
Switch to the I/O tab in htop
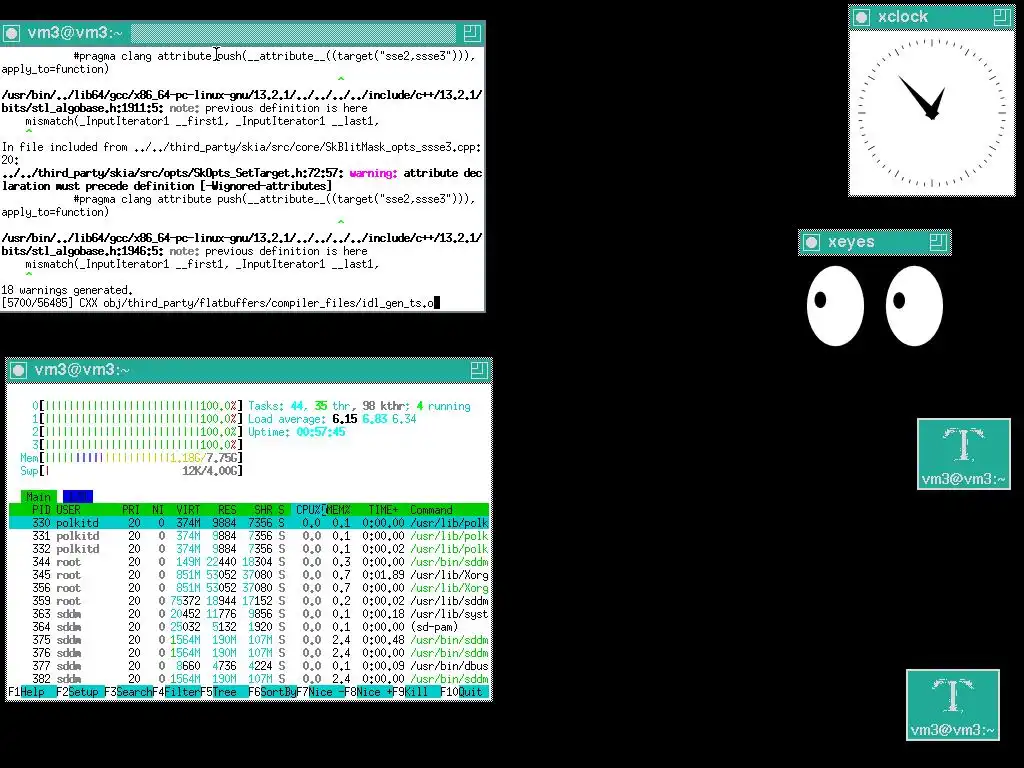tap(78, 497)
